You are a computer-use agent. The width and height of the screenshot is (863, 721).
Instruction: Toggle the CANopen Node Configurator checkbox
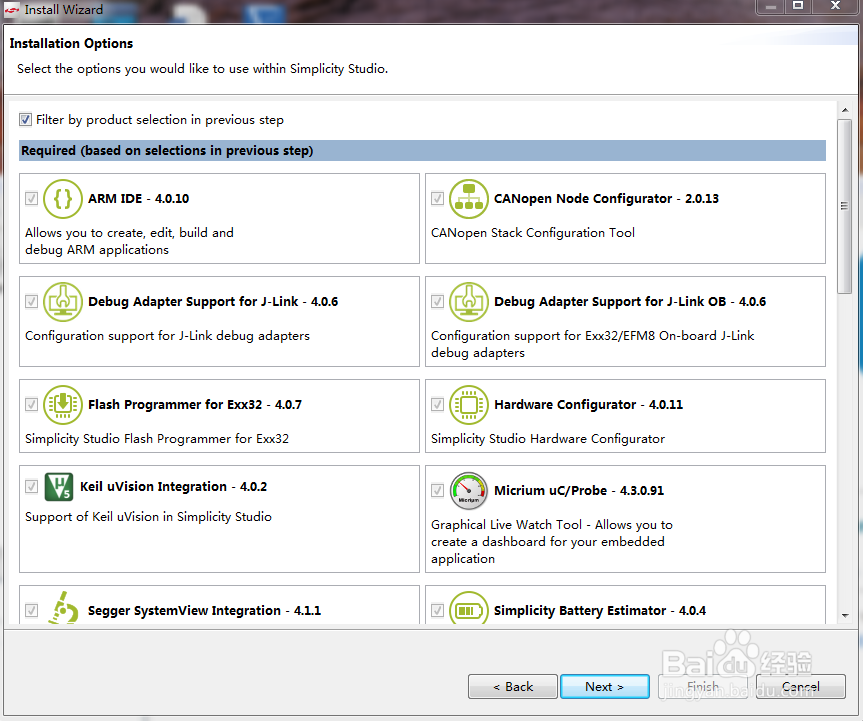[438, 198]
